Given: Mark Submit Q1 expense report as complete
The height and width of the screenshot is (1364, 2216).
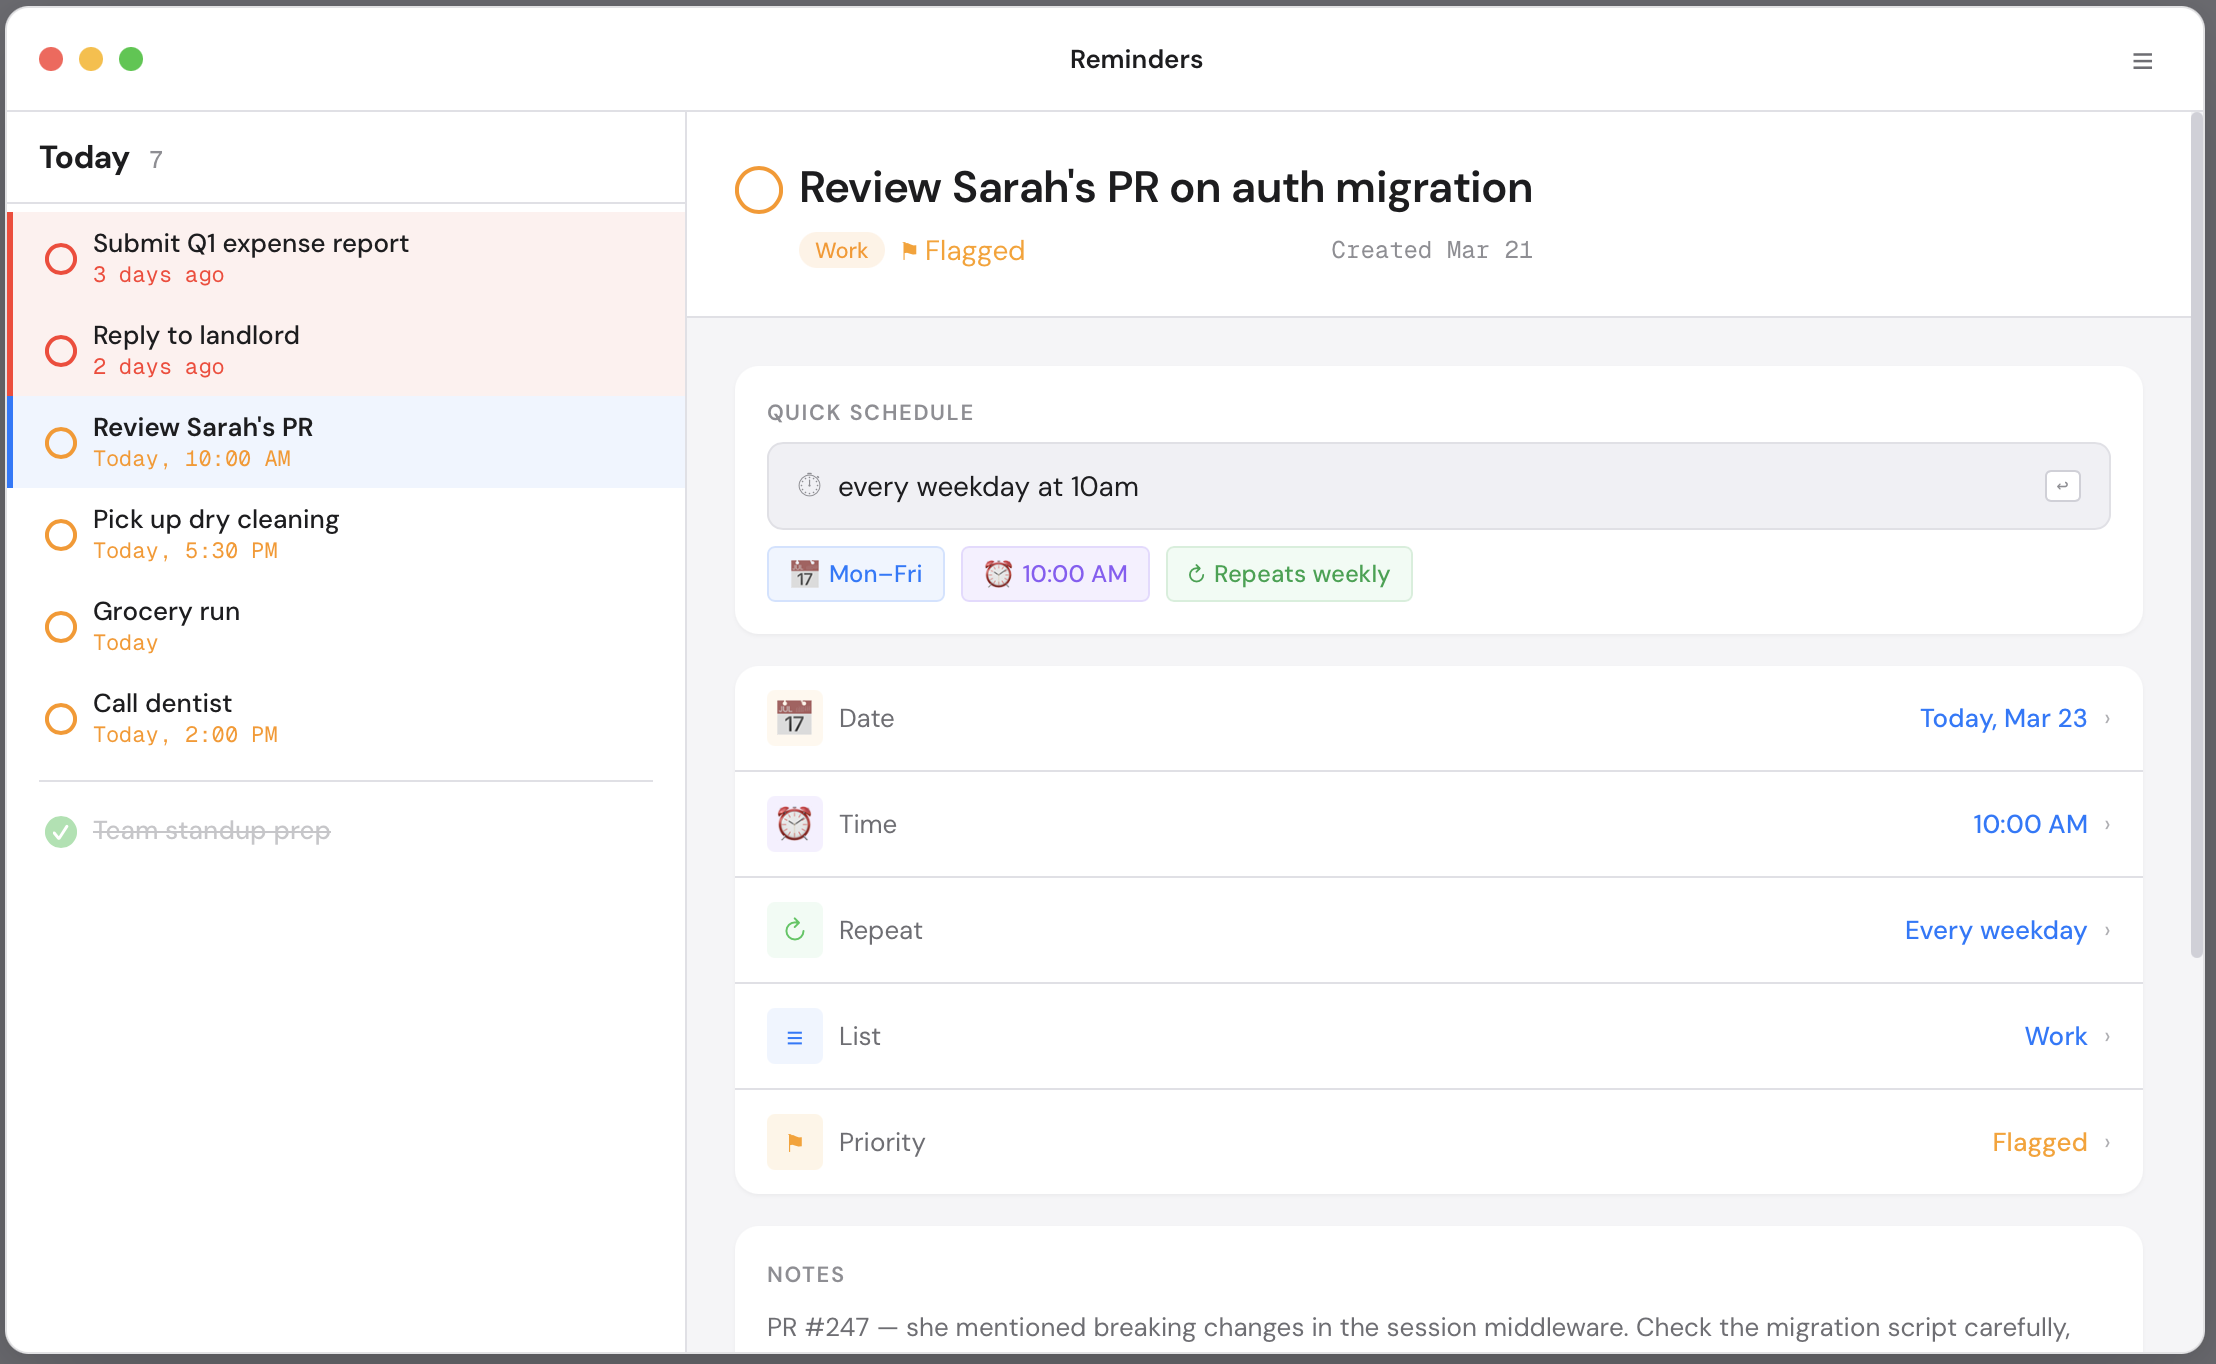Looking at the screenshot, I should click(61, 259).
